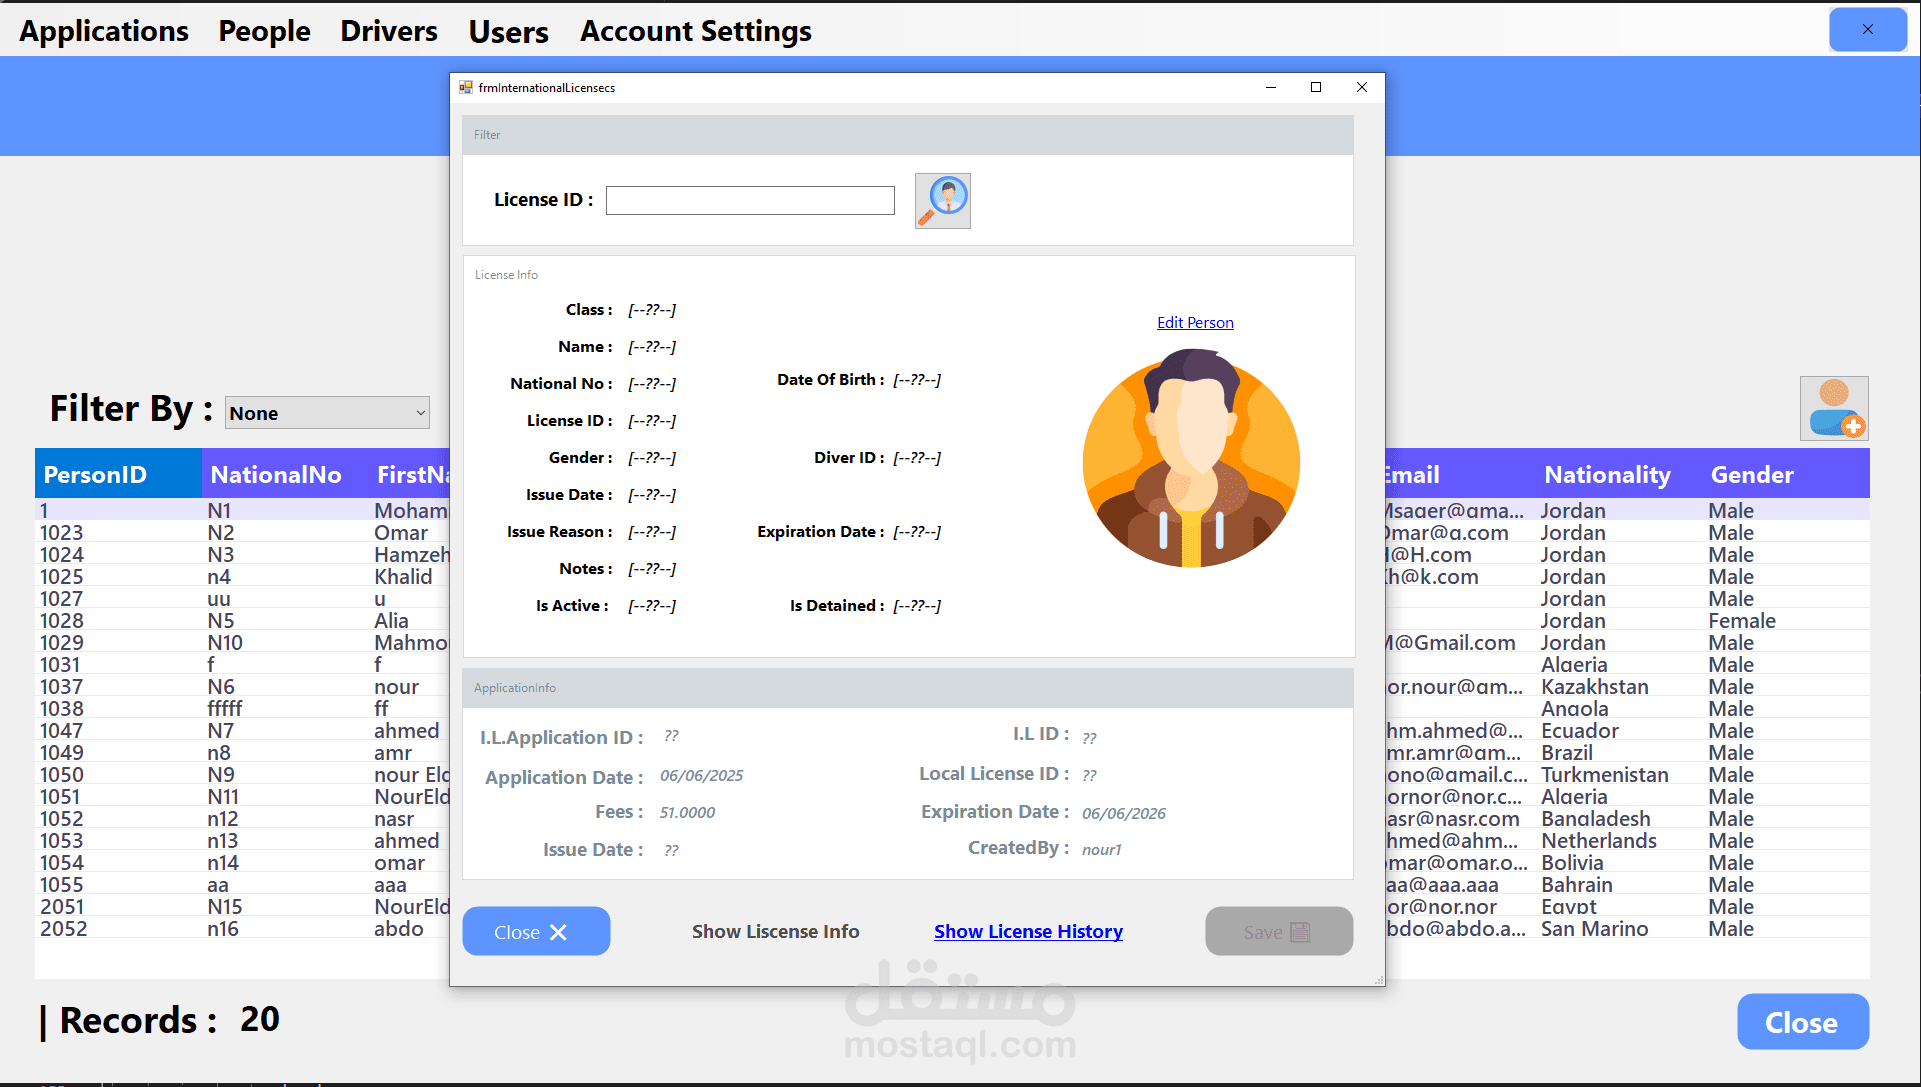This screenshot has height=1087, width=1921.
Task: Click the Edit Person link
Action: (1195, 323)
